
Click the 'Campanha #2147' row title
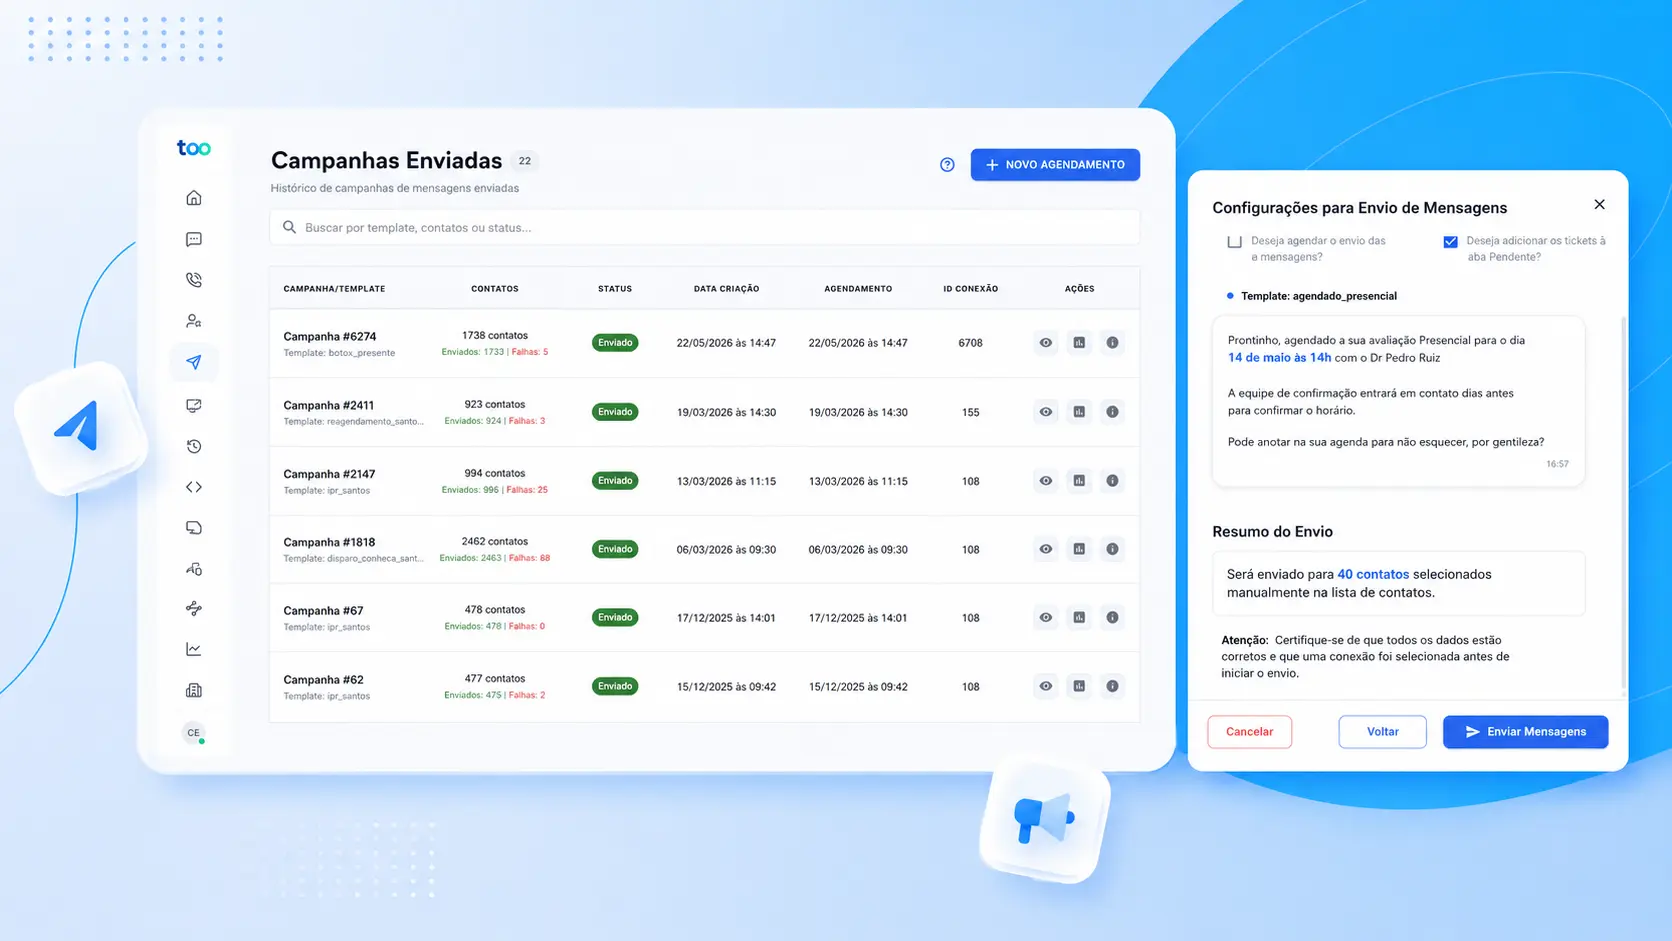coord(329,475)
